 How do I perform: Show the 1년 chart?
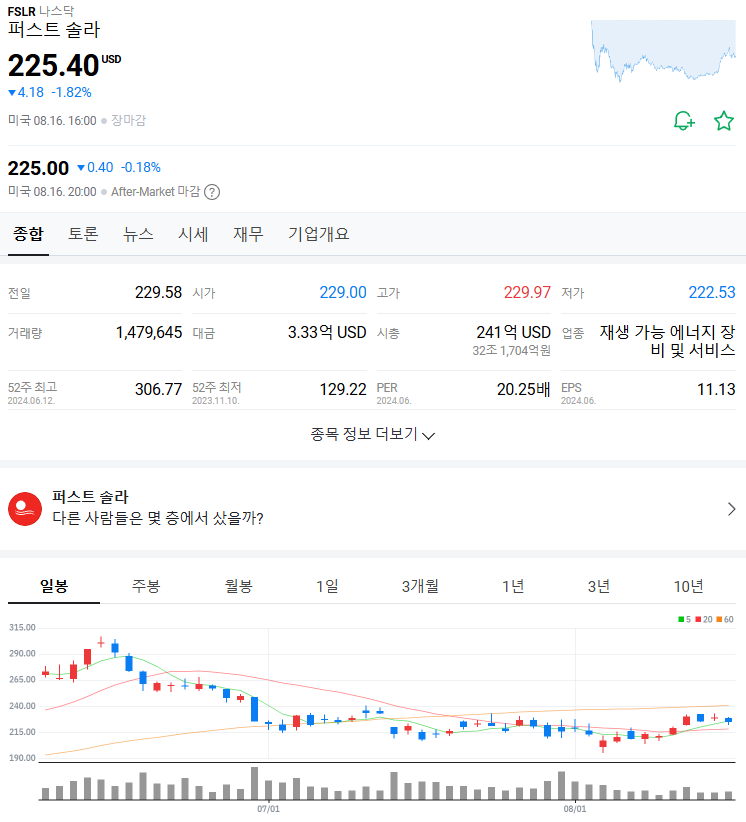513,586
